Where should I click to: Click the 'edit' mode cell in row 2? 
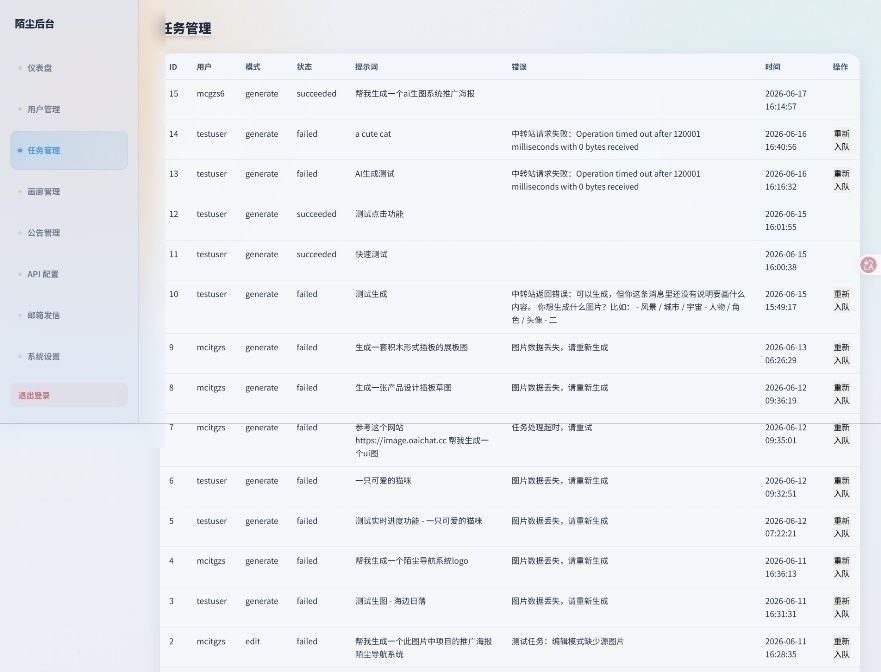(252, 641)
